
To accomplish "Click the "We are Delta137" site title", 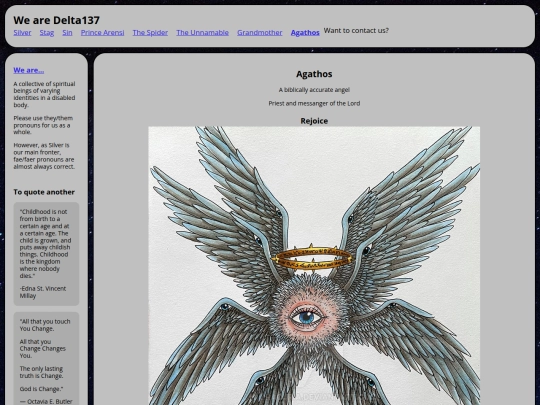I will tap(56, 20).
